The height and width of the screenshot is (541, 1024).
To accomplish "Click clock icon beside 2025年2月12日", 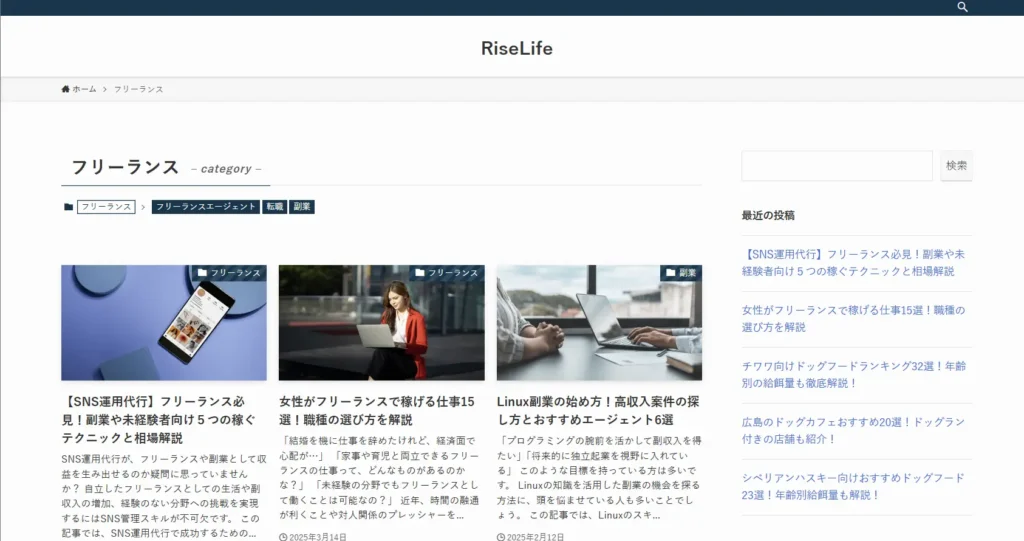I will [500, 537].
